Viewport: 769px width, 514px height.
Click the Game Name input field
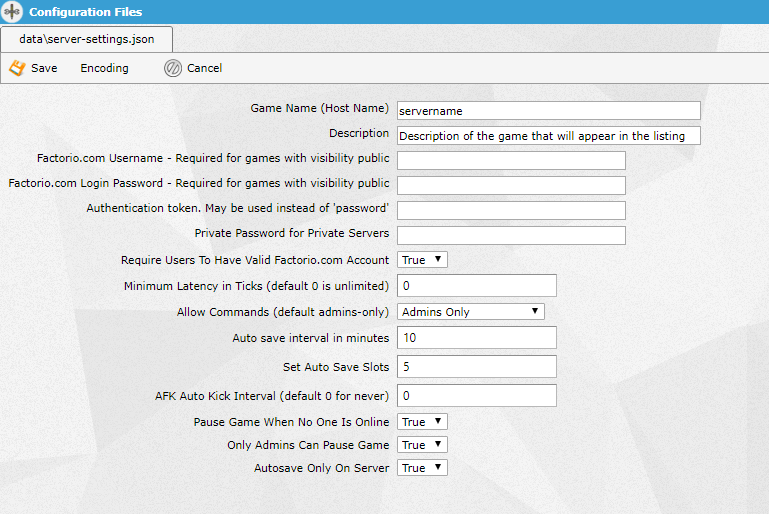[548, 111]
